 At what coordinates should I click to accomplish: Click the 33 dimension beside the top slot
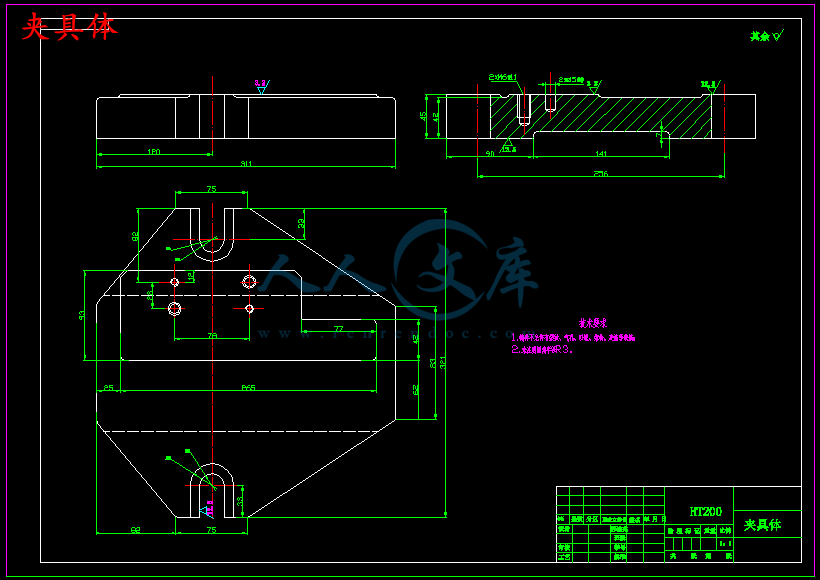(301, 223)
